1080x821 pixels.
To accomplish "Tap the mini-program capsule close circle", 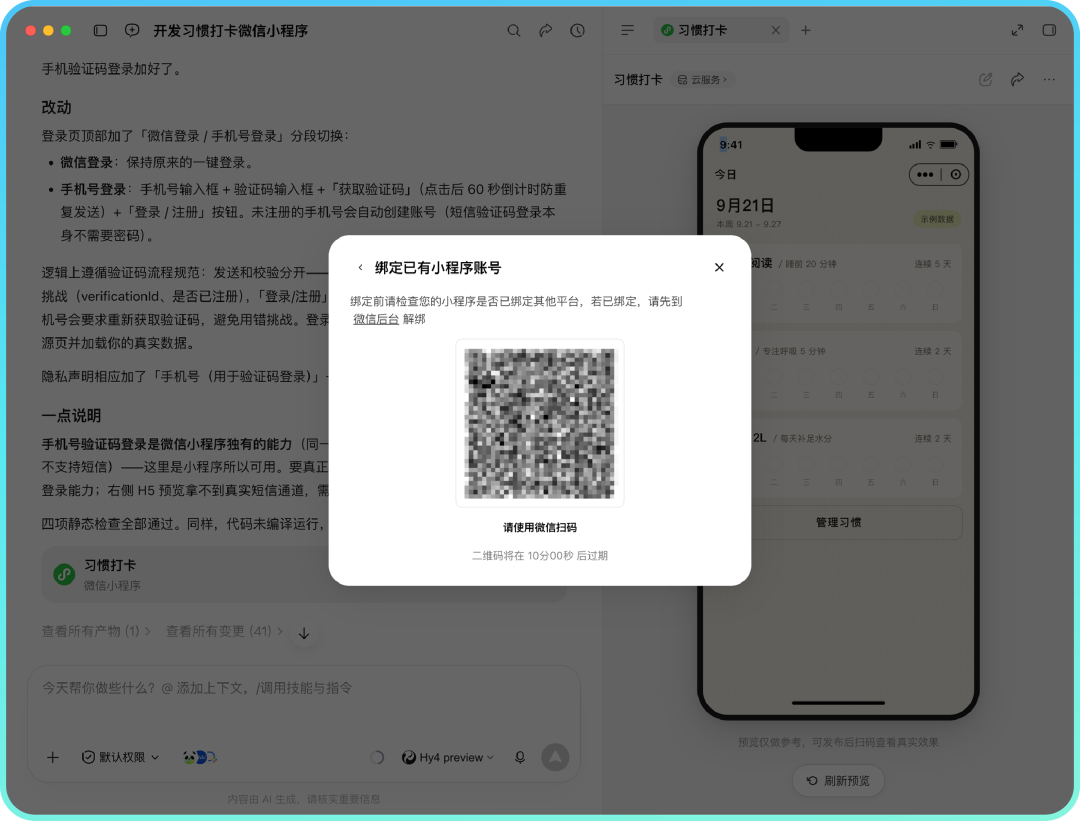I will click(956, 174).
